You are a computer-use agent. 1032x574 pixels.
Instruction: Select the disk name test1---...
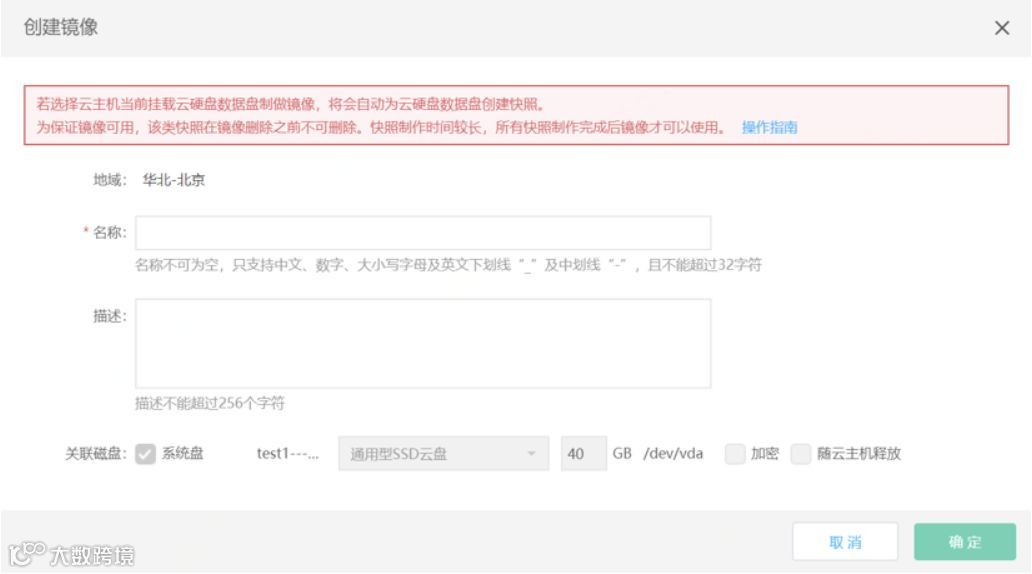288,454
